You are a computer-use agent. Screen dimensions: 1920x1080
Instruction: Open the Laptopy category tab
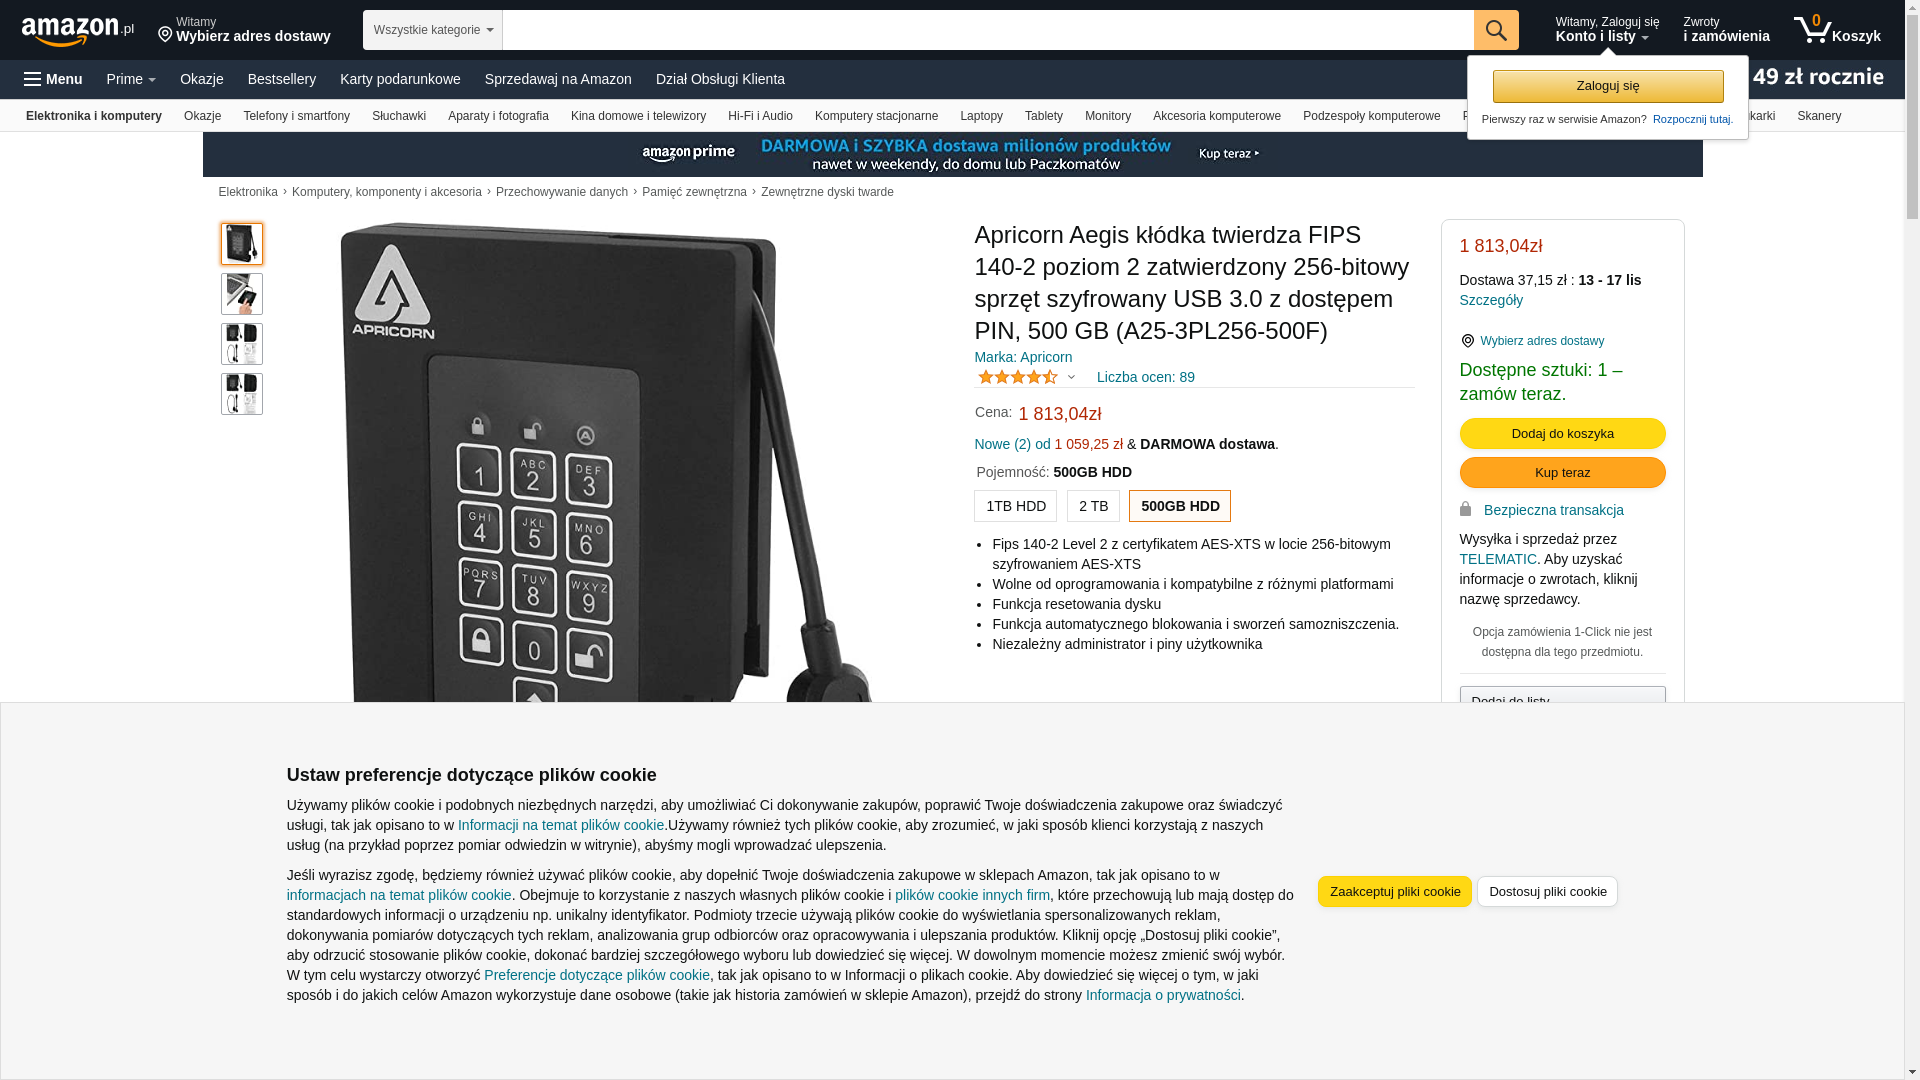click(981, 116)
